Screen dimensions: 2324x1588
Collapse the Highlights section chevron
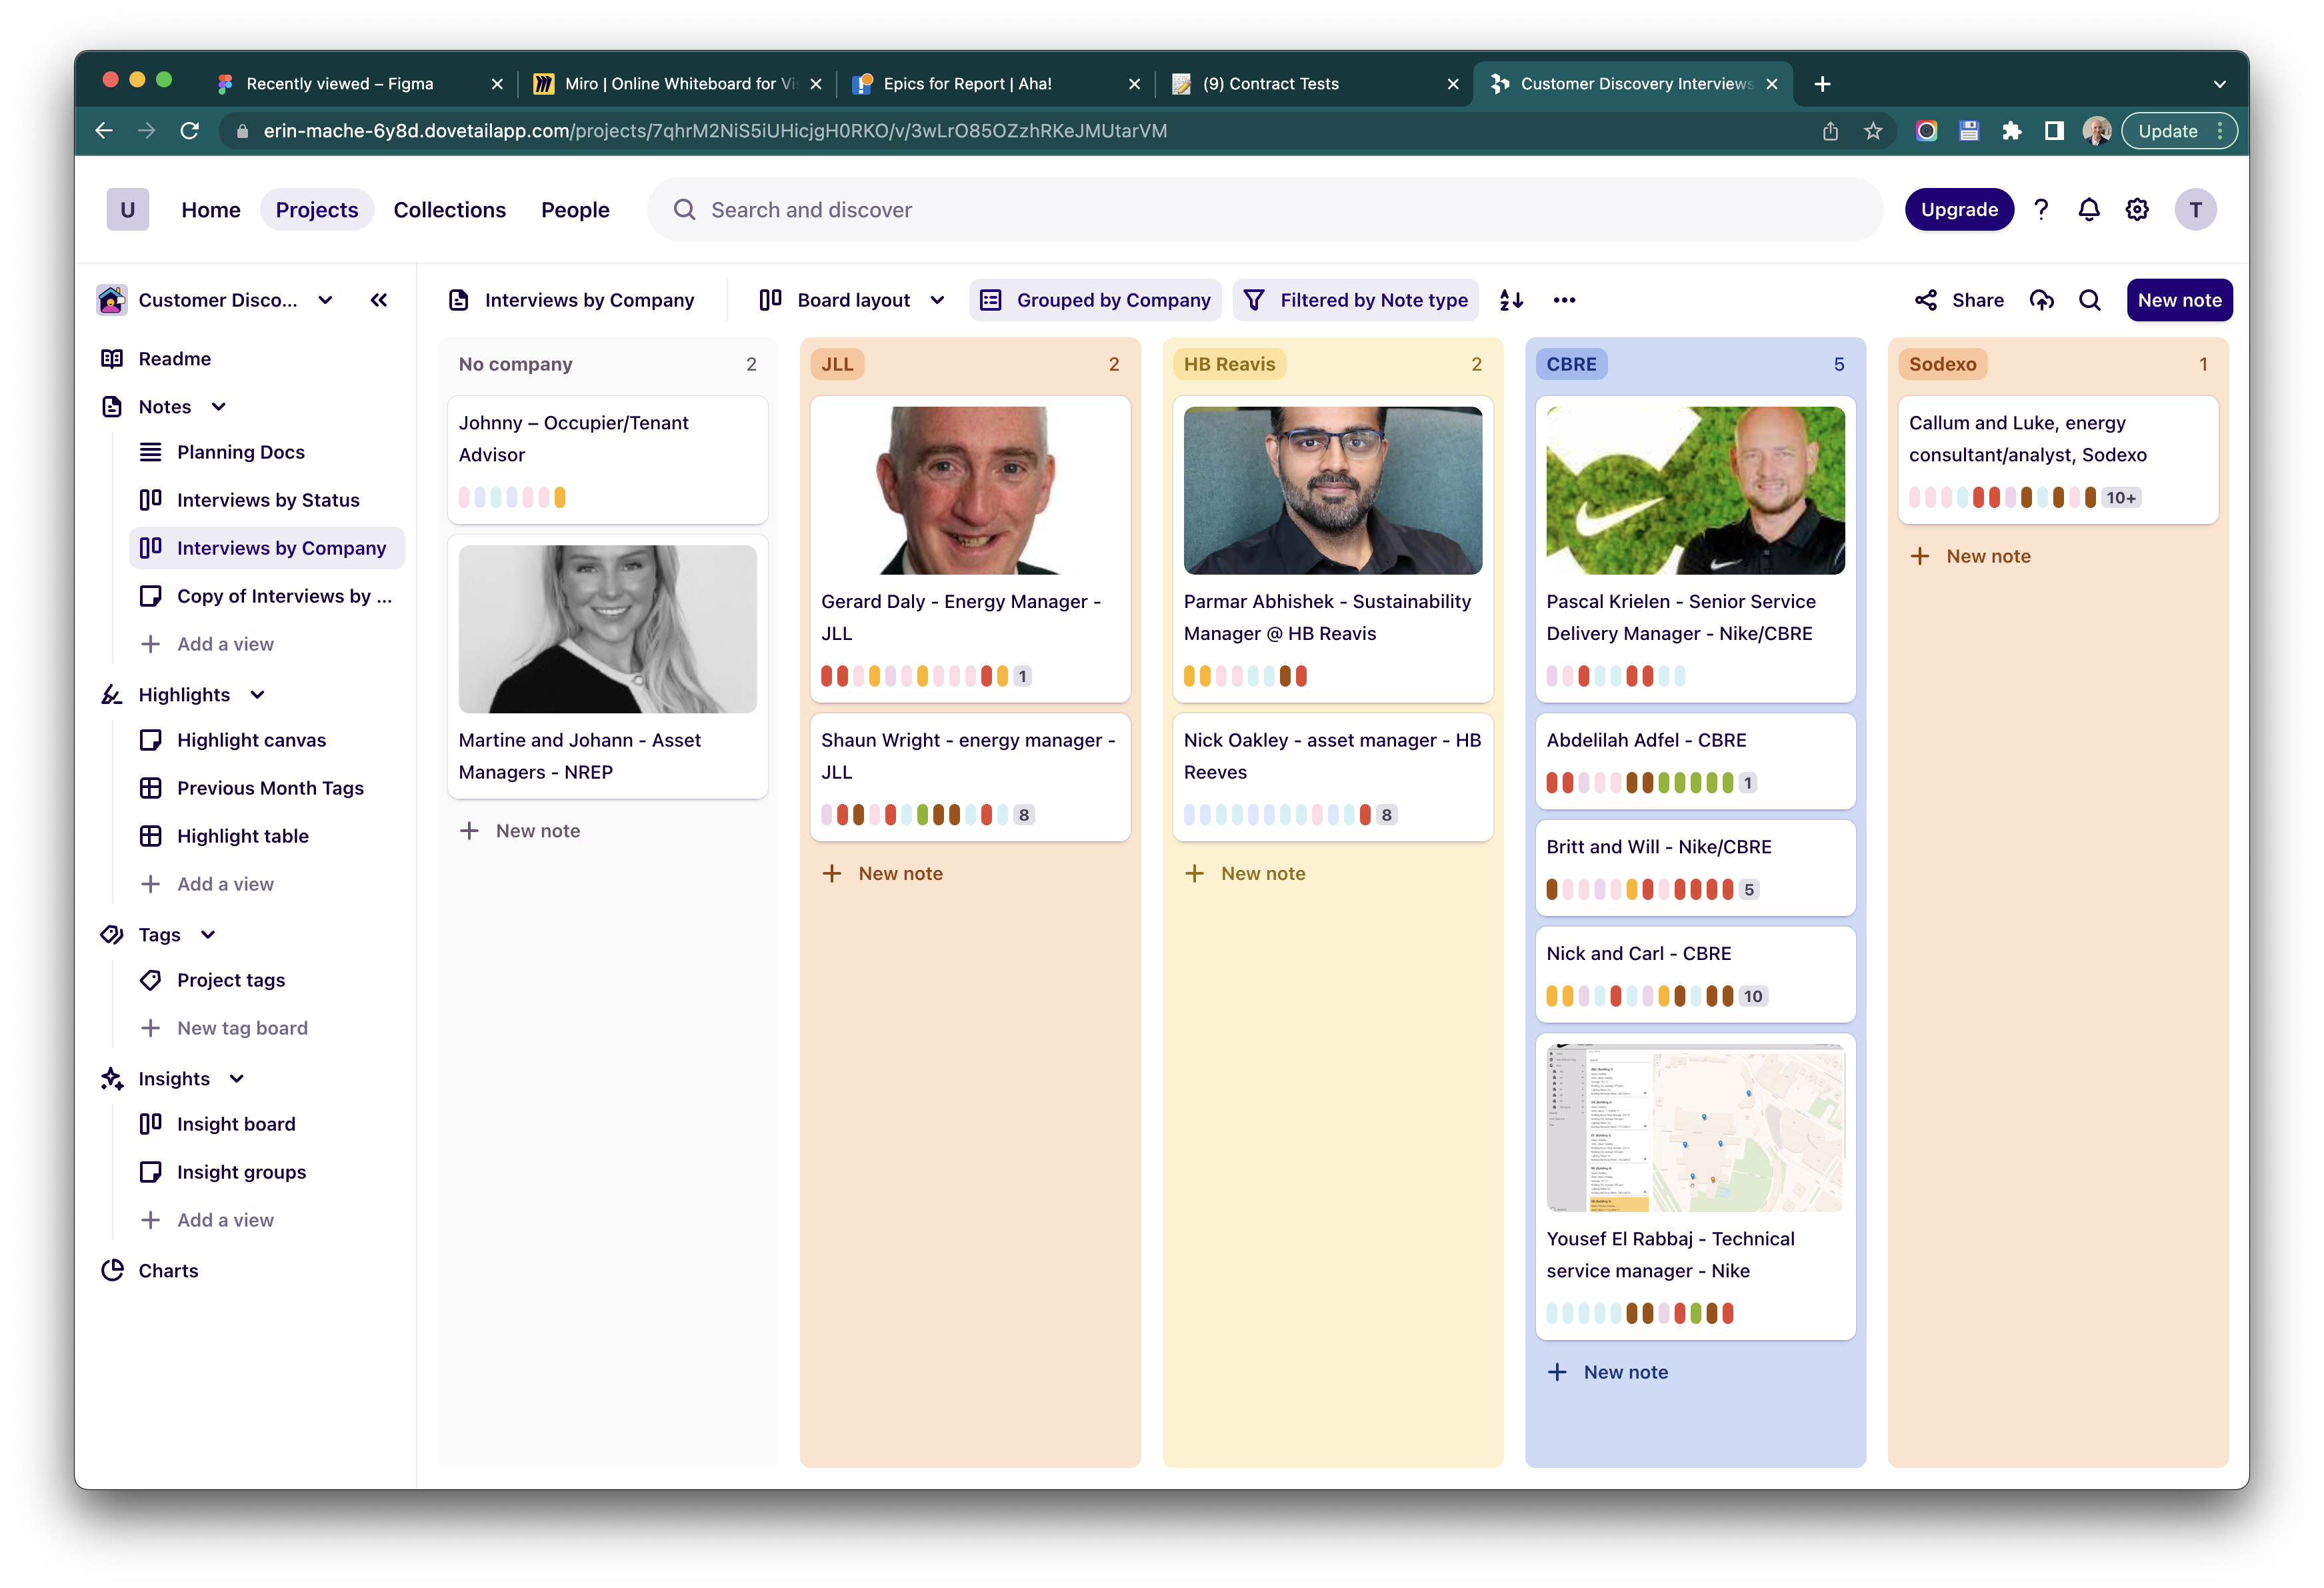257,694
